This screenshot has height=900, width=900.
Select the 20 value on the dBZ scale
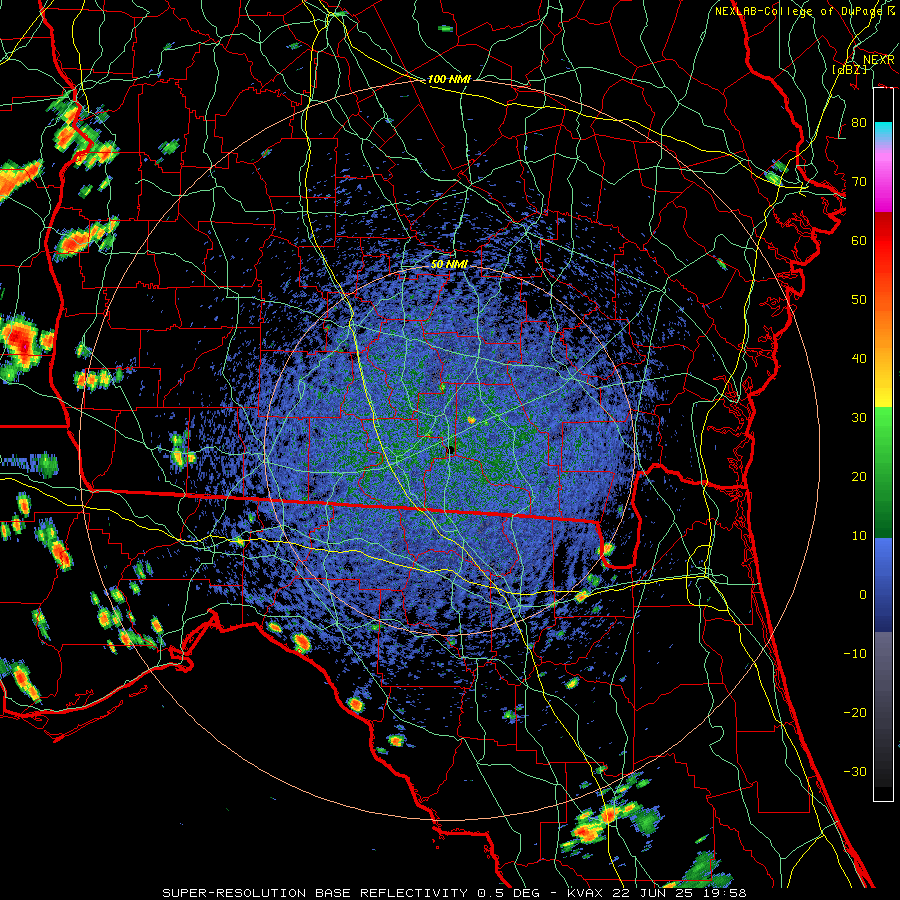[x=859, y=477]
